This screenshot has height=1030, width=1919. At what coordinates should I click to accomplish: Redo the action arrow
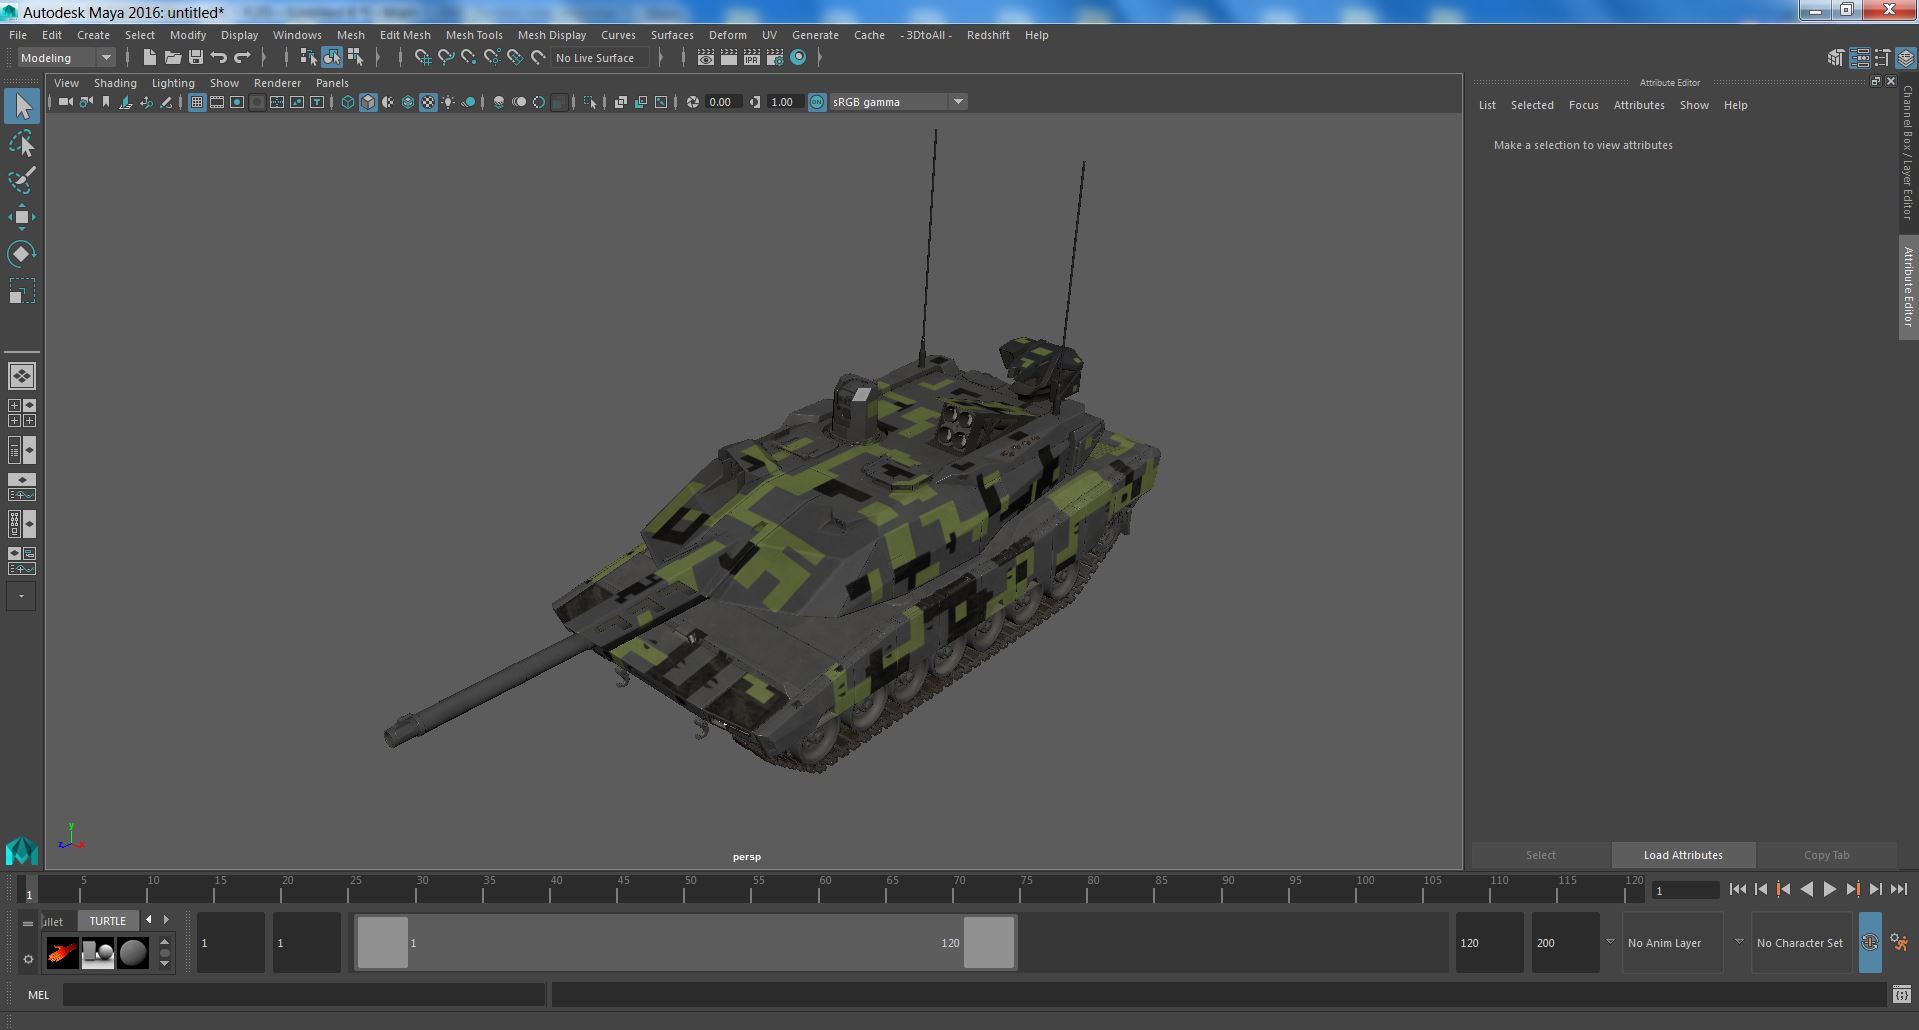point(242,58)
